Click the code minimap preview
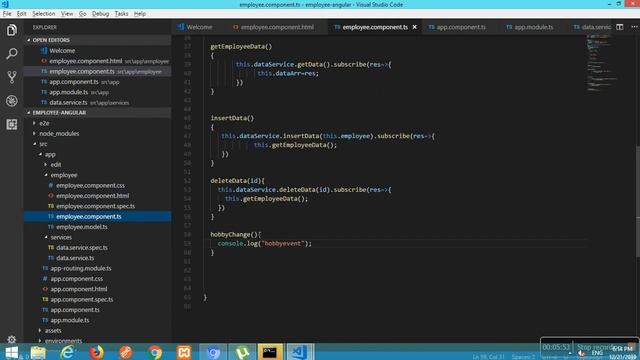 (602, 63)
